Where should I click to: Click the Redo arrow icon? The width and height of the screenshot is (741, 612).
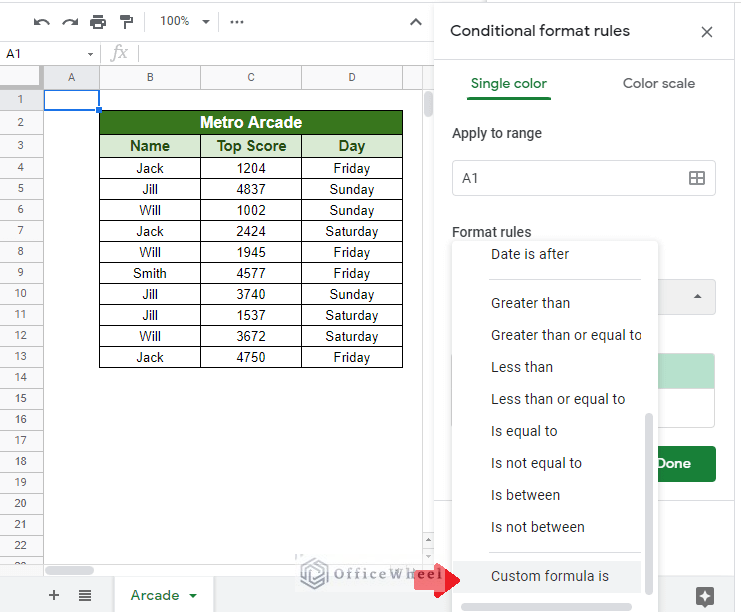[69, 21]
